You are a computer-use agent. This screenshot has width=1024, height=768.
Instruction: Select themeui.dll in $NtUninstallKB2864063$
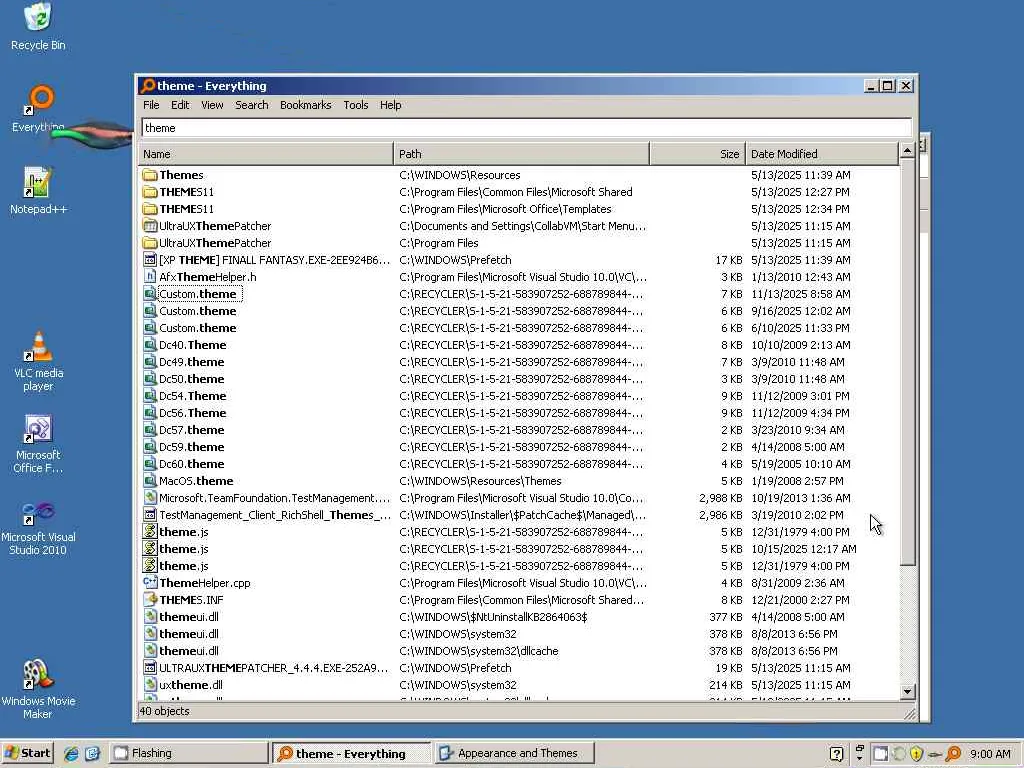pyautogui.click(x=519, y=616)
